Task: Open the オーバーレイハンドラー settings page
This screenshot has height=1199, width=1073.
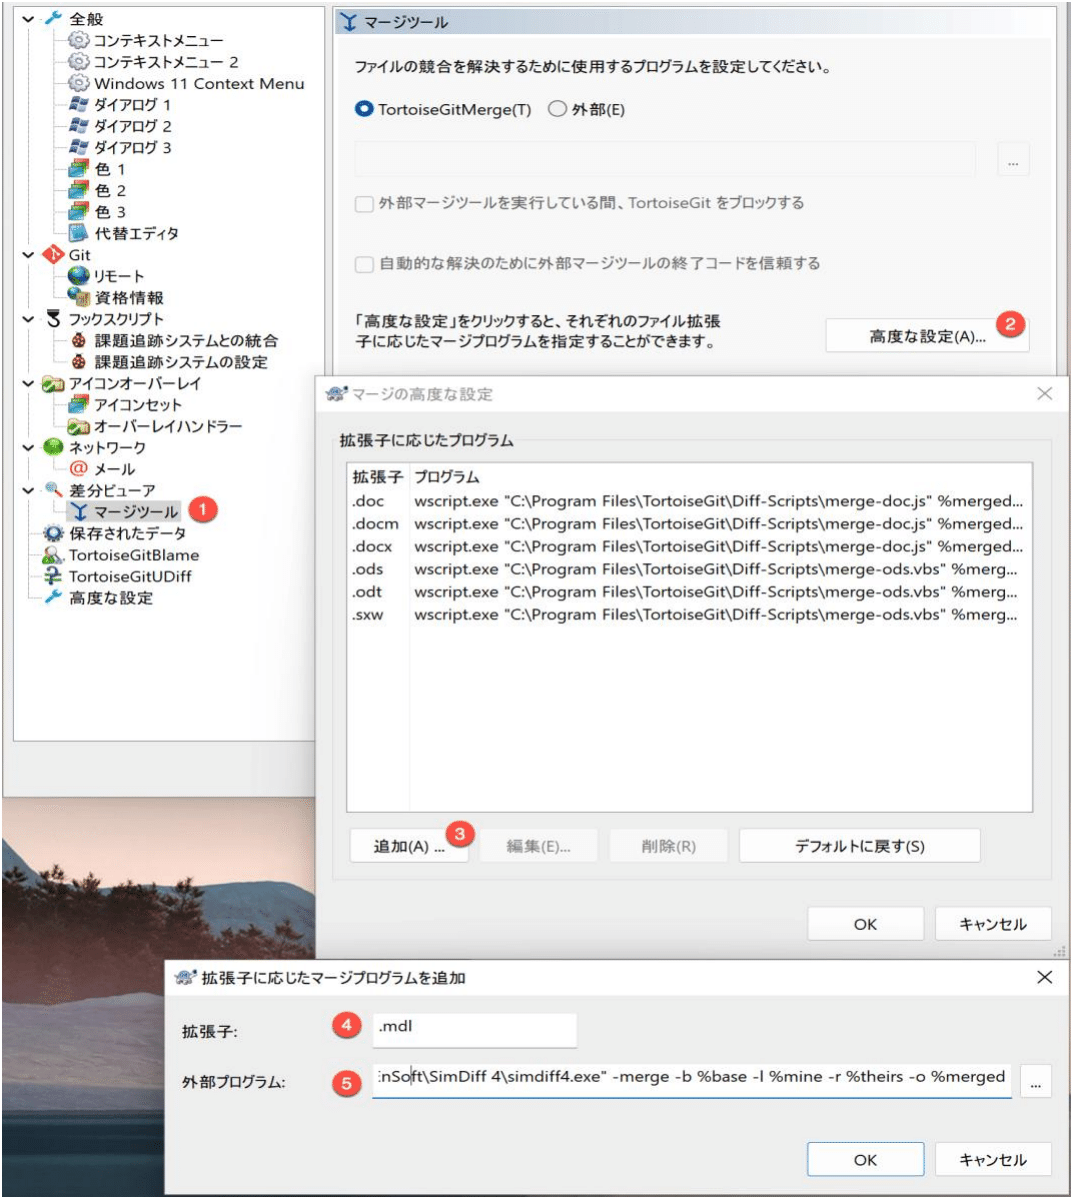Action: pos(168,426)
